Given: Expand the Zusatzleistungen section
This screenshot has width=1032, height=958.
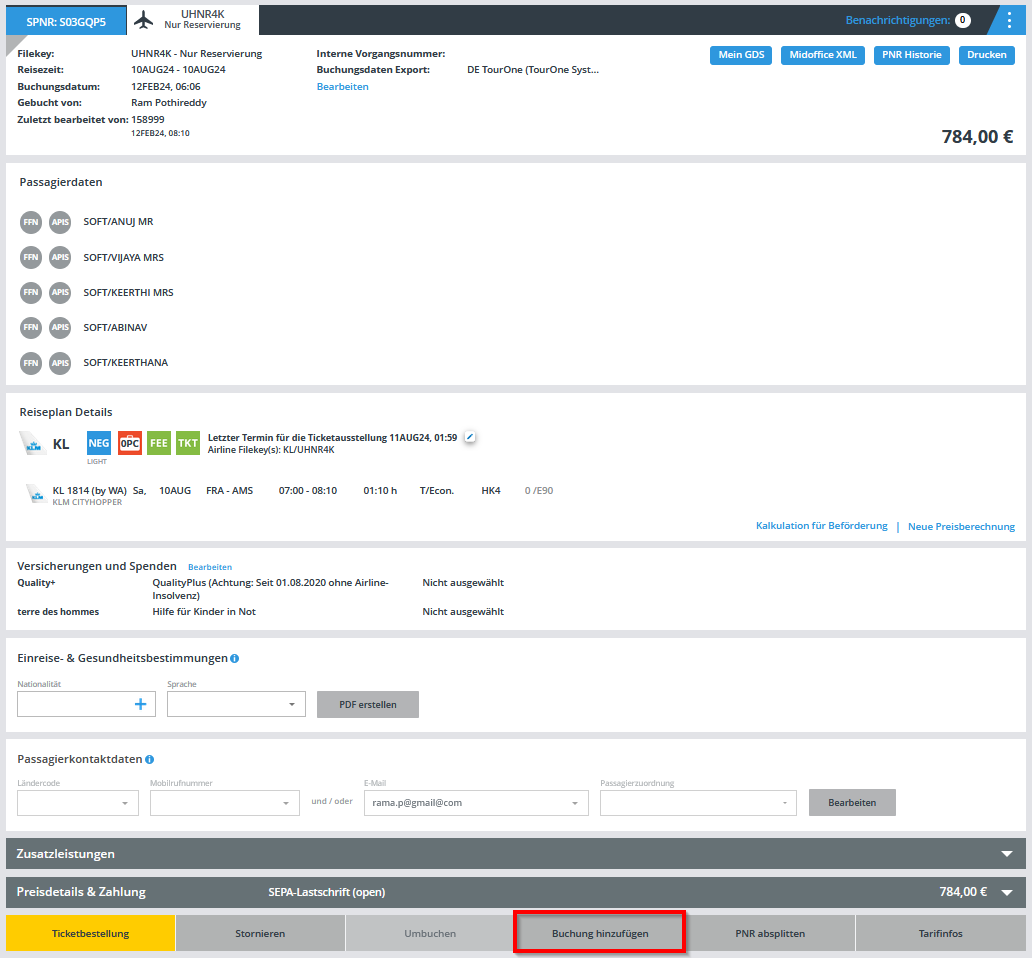Looking at the screenshot, I should pos(1007,854).
